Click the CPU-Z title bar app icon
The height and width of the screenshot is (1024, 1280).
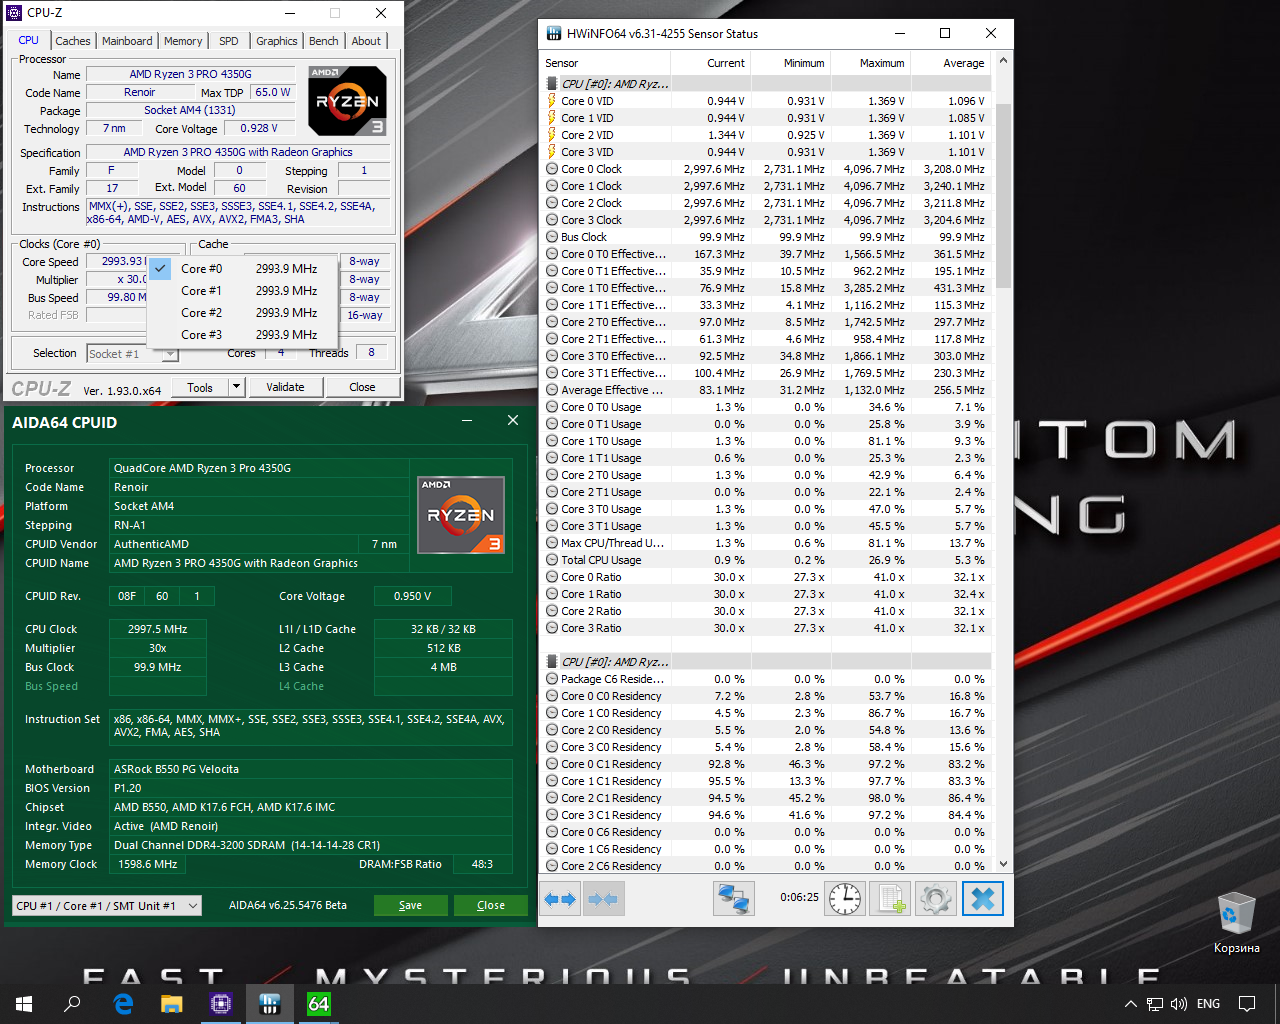14,13
